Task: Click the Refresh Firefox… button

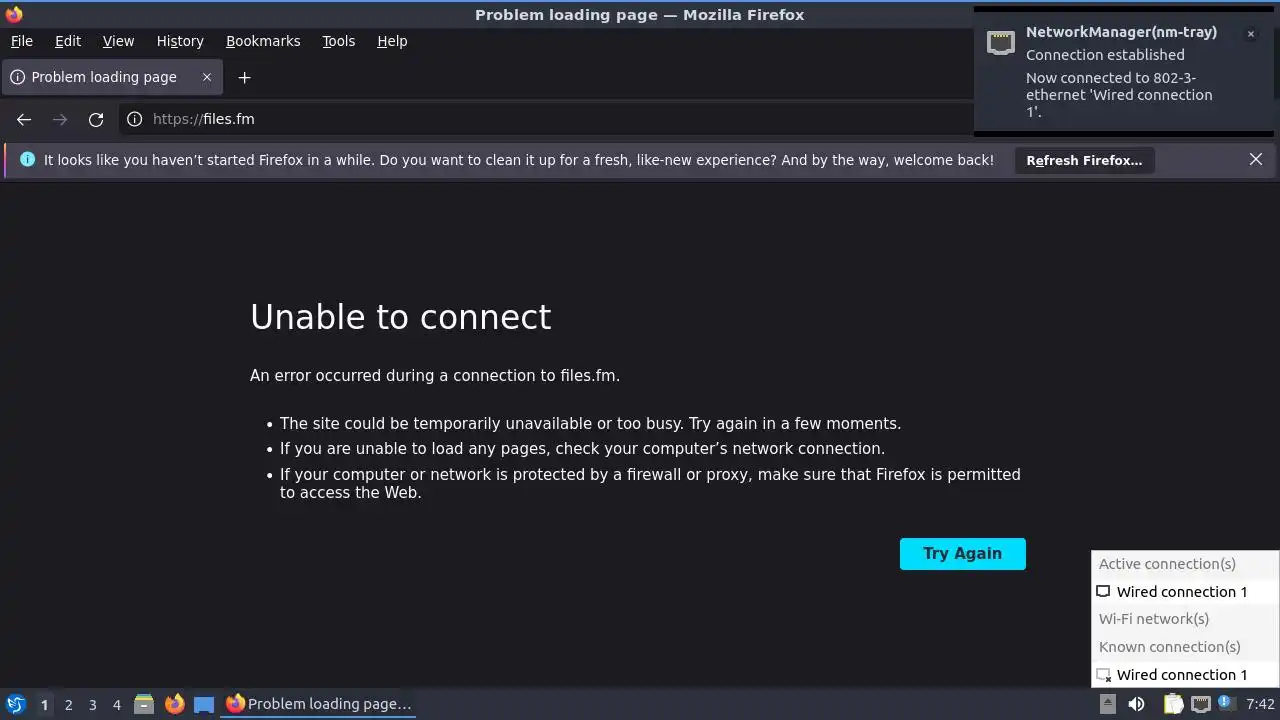Action: pyautogui.click(x=1084, y=160)
